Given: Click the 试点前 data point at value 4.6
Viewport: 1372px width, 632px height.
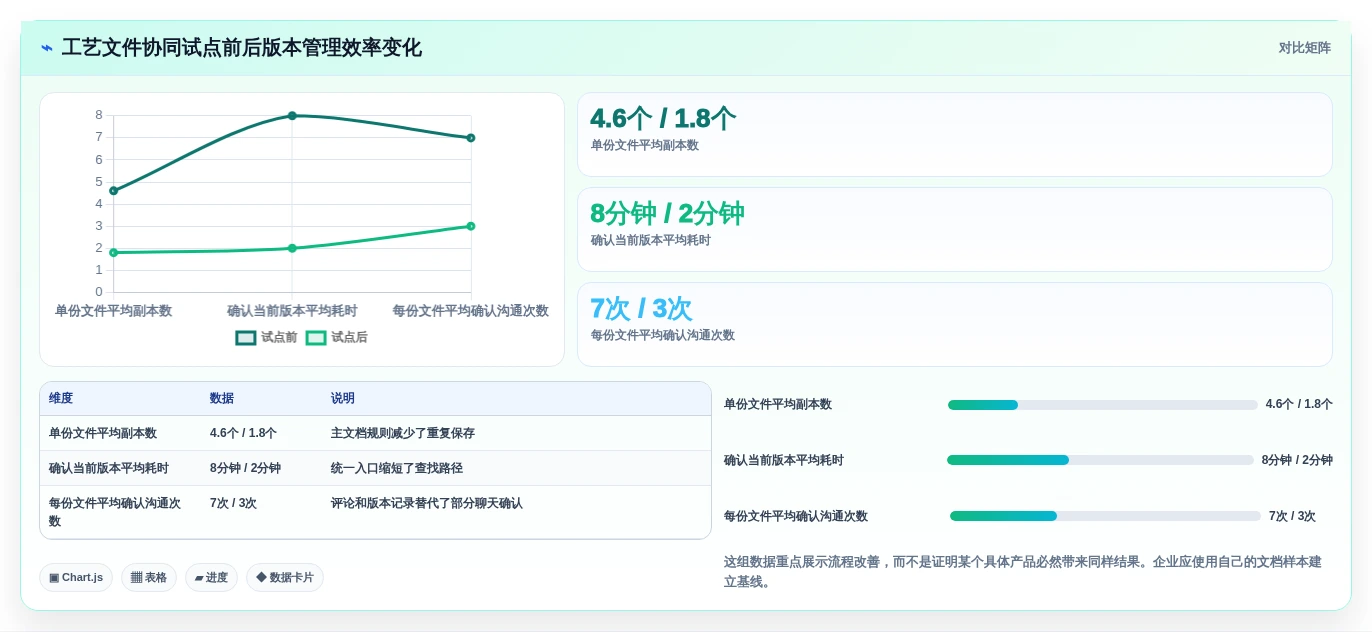Looking at the screenshot, I should 113,190.
